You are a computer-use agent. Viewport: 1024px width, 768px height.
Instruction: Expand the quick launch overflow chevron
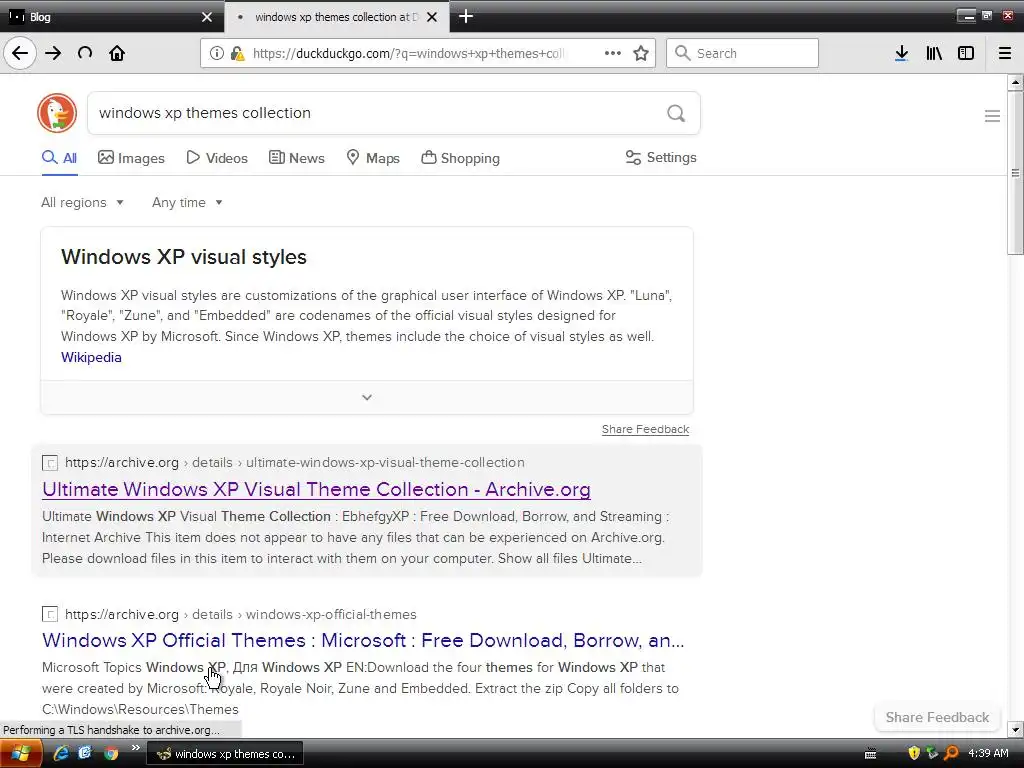tap(135, 748)
